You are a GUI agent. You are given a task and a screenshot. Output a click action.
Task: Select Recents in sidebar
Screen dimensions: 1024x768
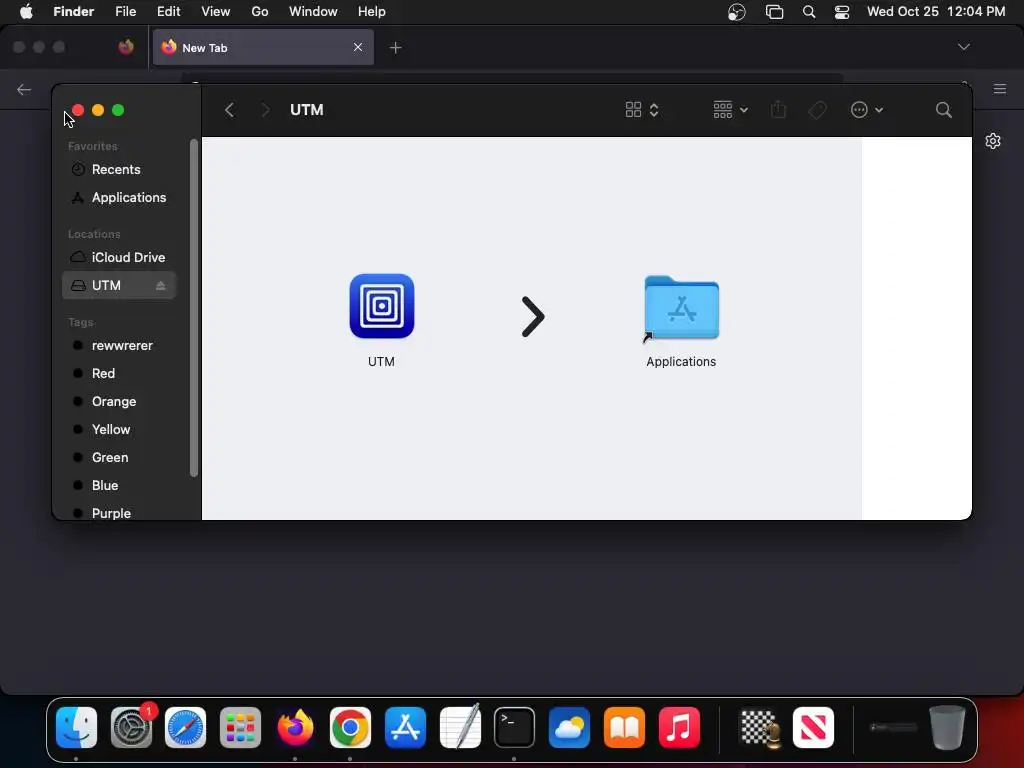click(119, 169)
